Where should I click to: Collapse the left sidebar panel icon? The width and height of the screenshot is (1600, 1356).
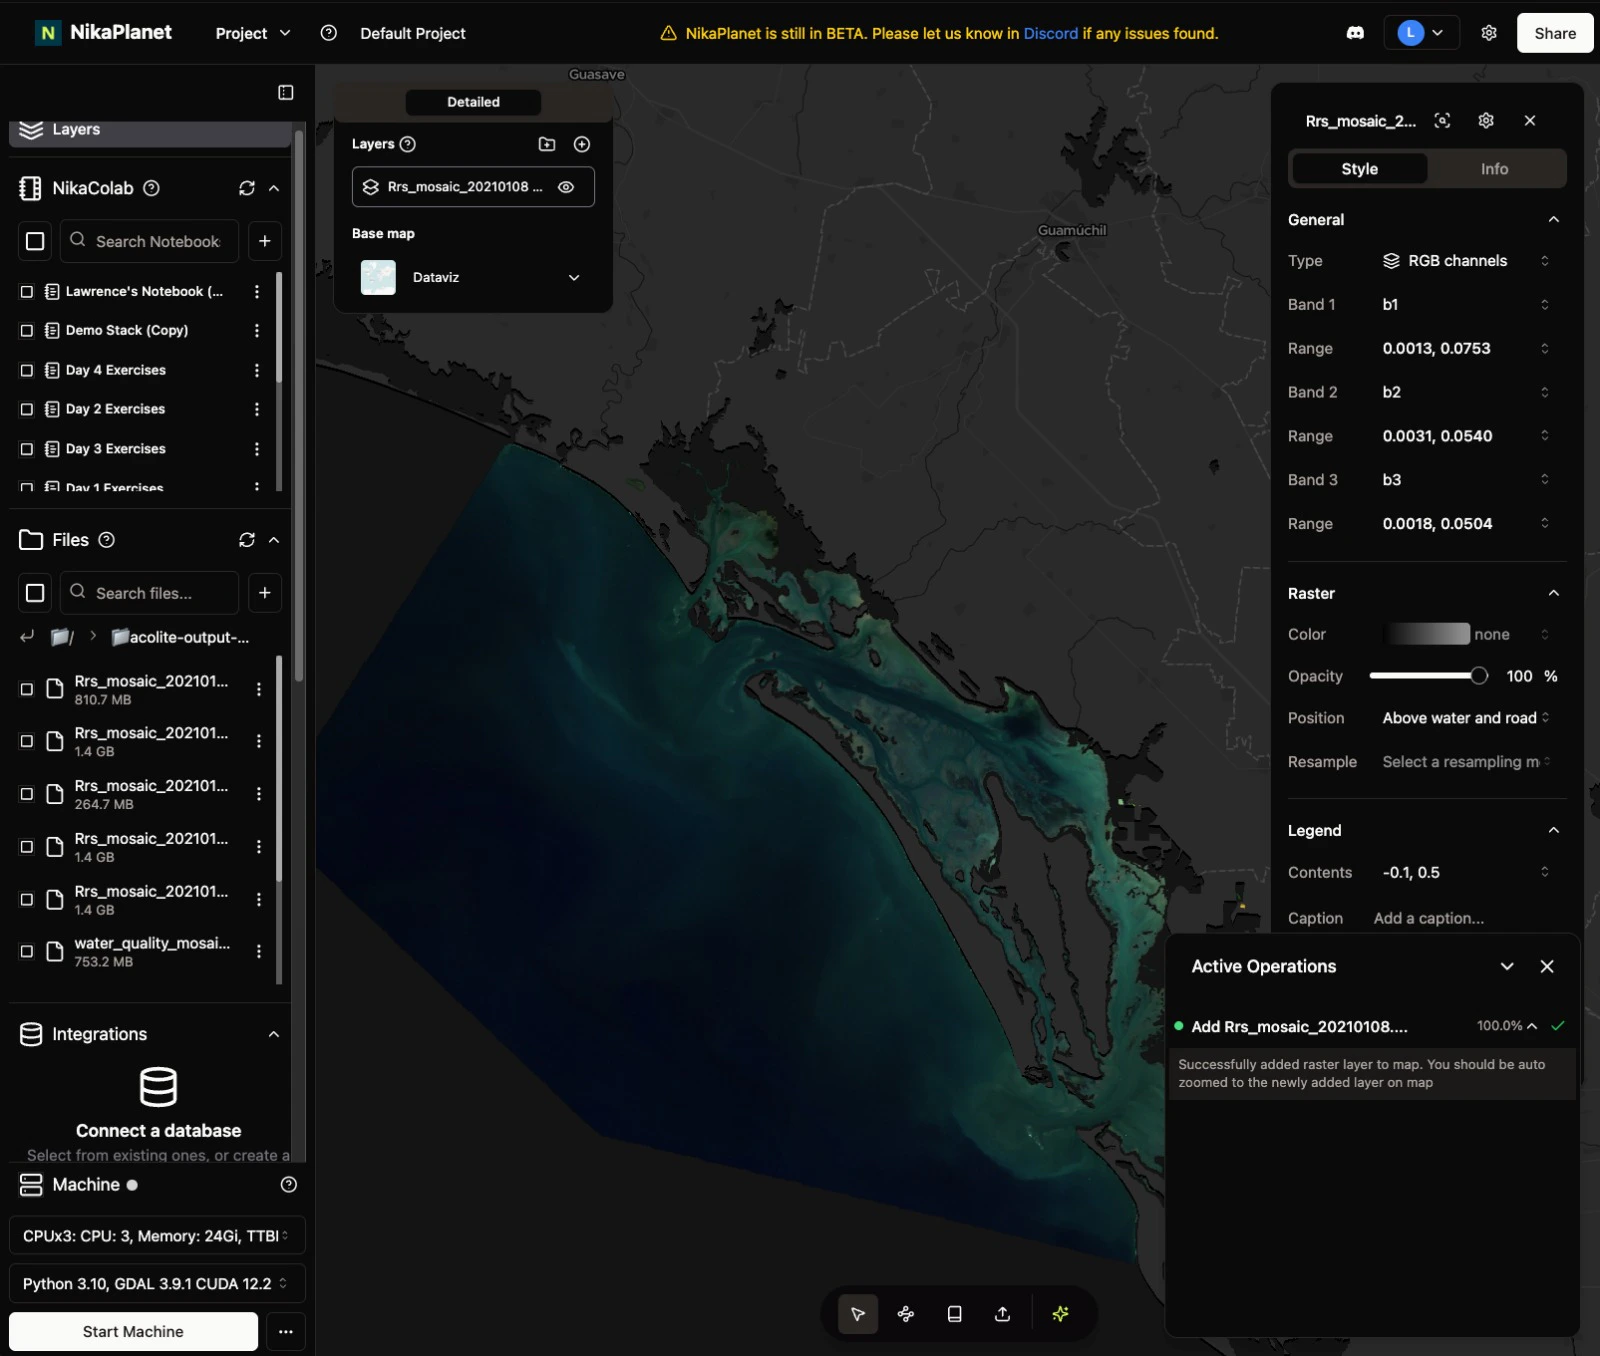click(x=286, y=92)
